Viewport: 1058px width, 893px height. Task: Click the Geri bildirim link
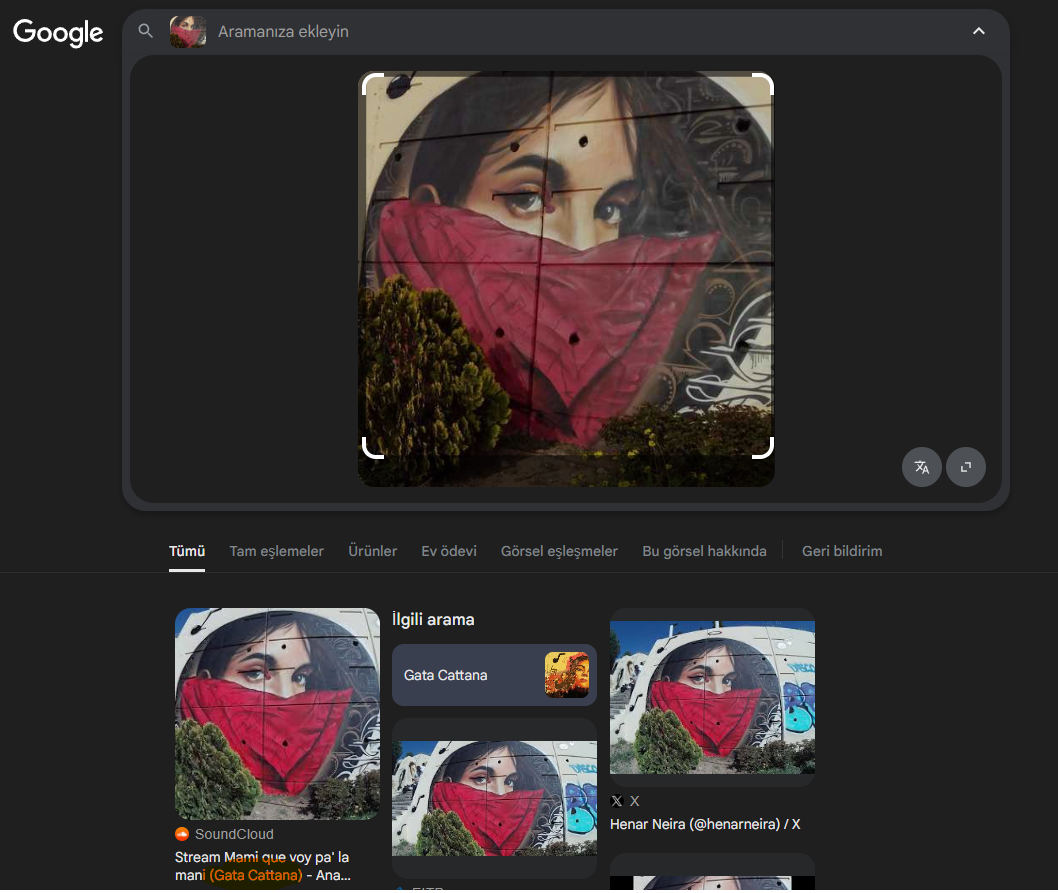tap(841, 551)
